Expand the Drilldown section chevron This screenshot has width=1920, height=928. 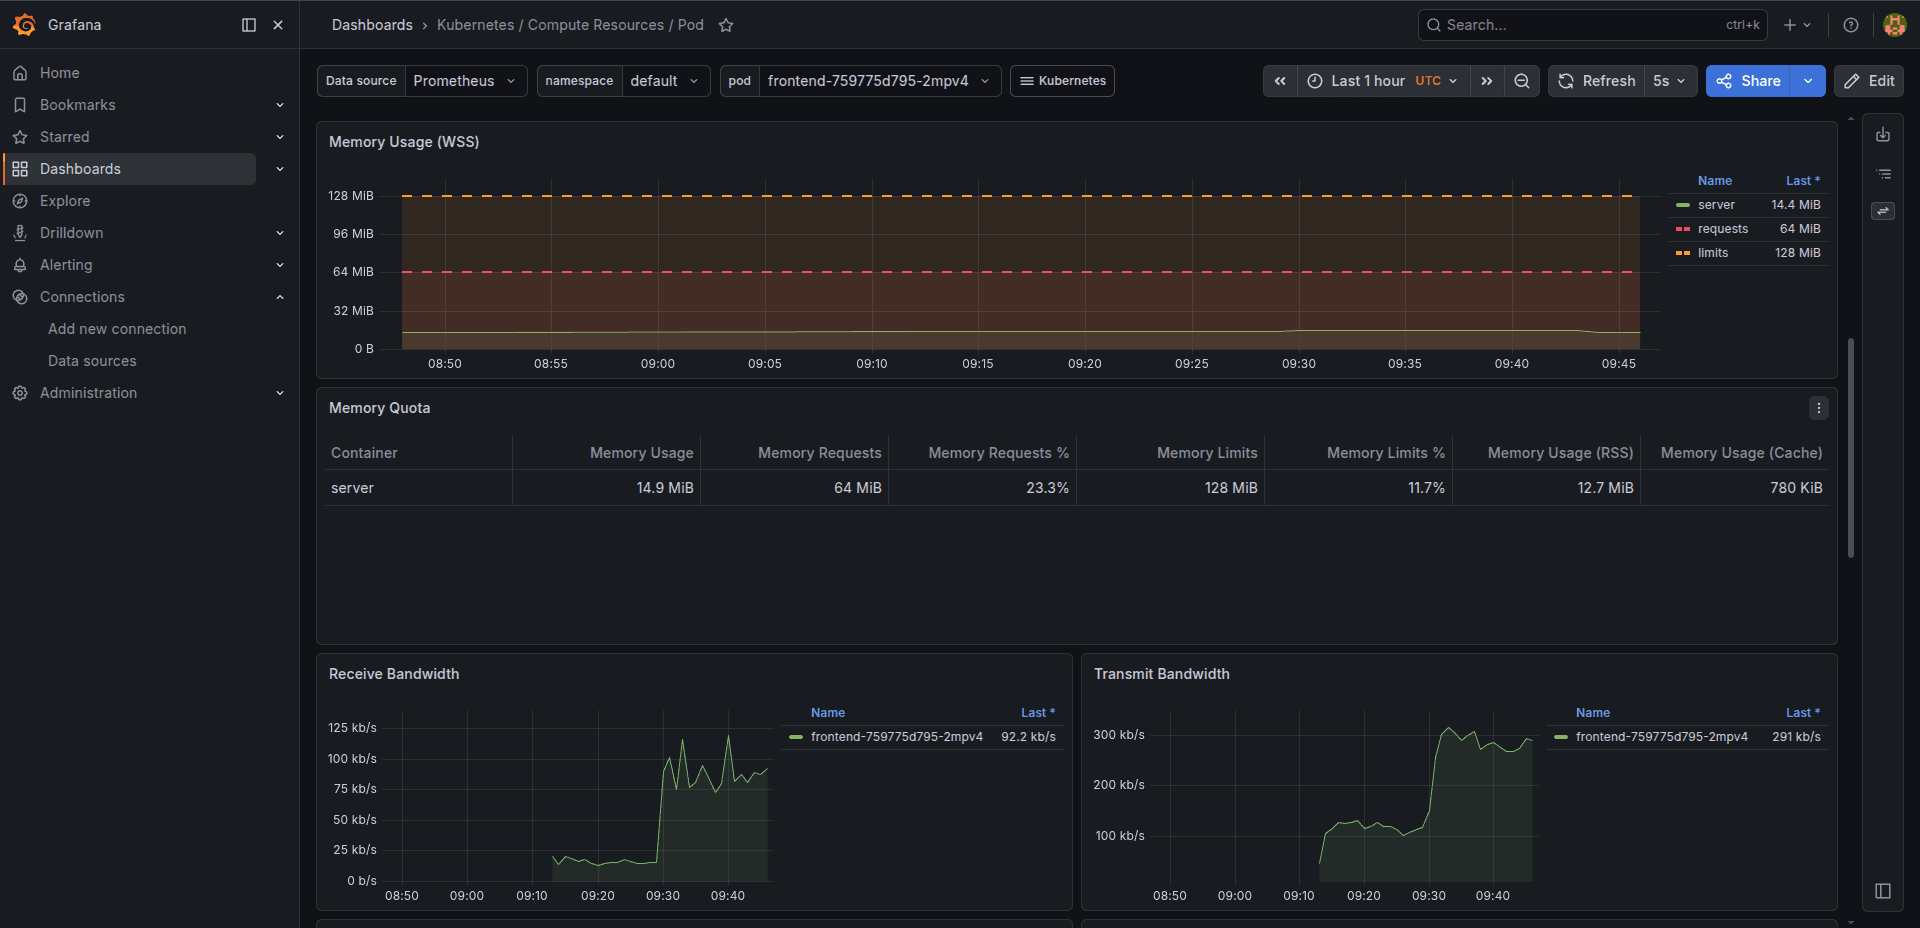(280, 233)
